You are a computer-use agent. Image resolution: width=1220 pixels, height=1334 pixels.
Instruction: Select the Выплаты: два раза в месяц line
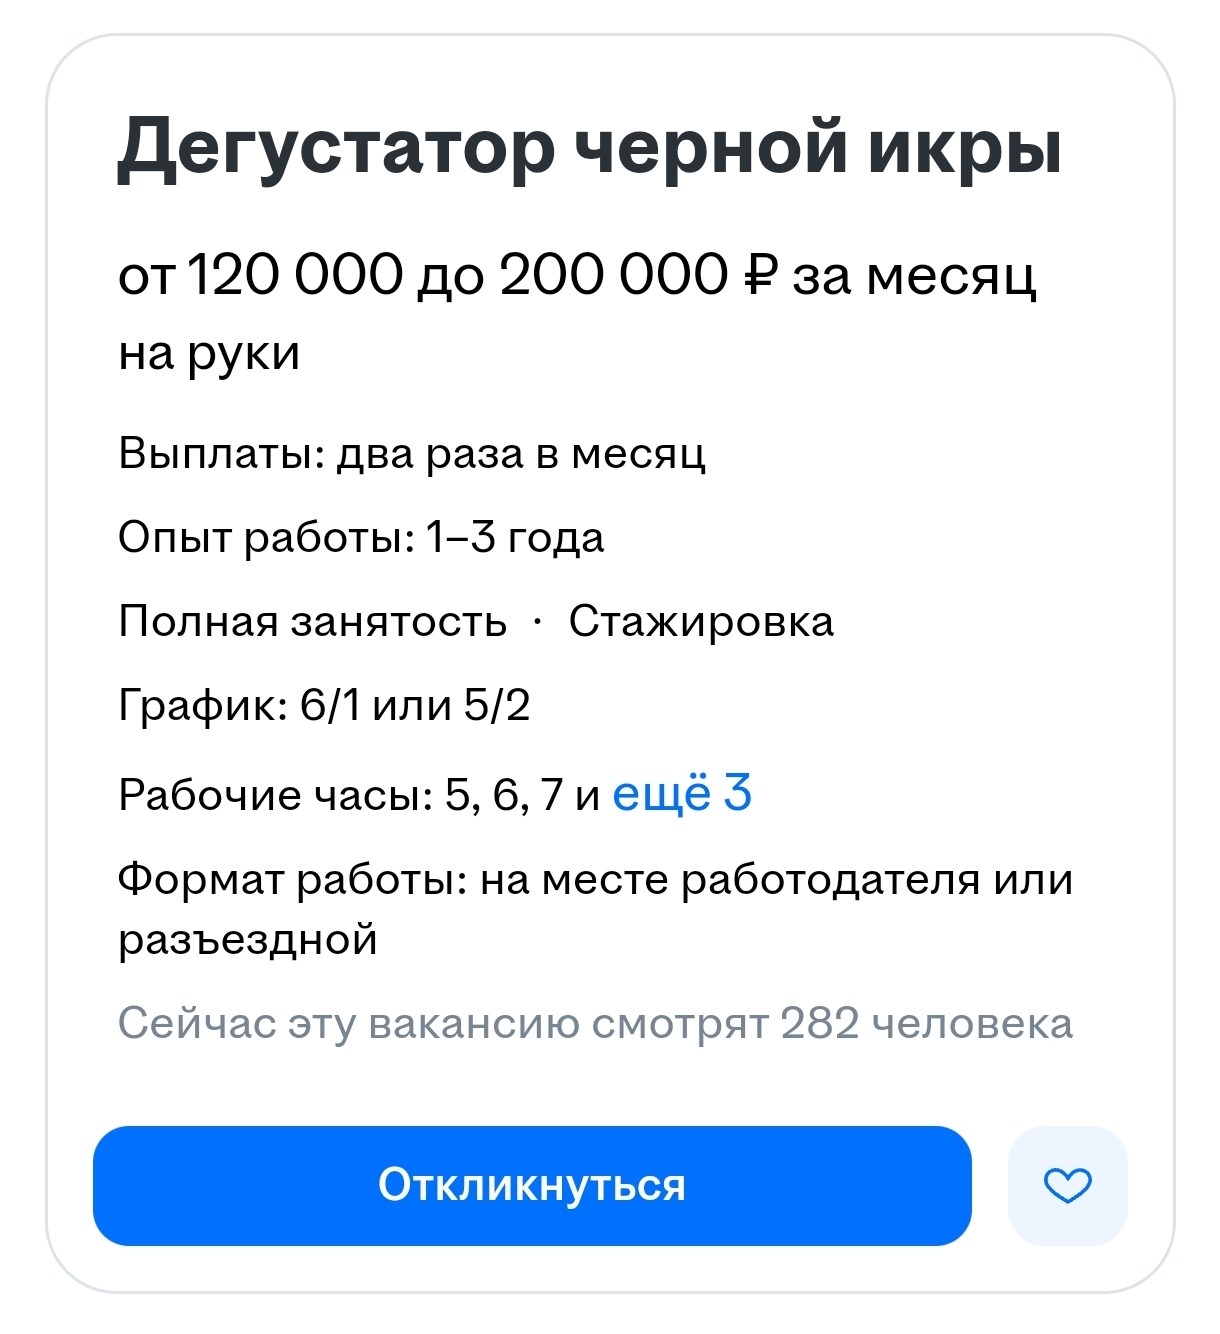point(412,454)
